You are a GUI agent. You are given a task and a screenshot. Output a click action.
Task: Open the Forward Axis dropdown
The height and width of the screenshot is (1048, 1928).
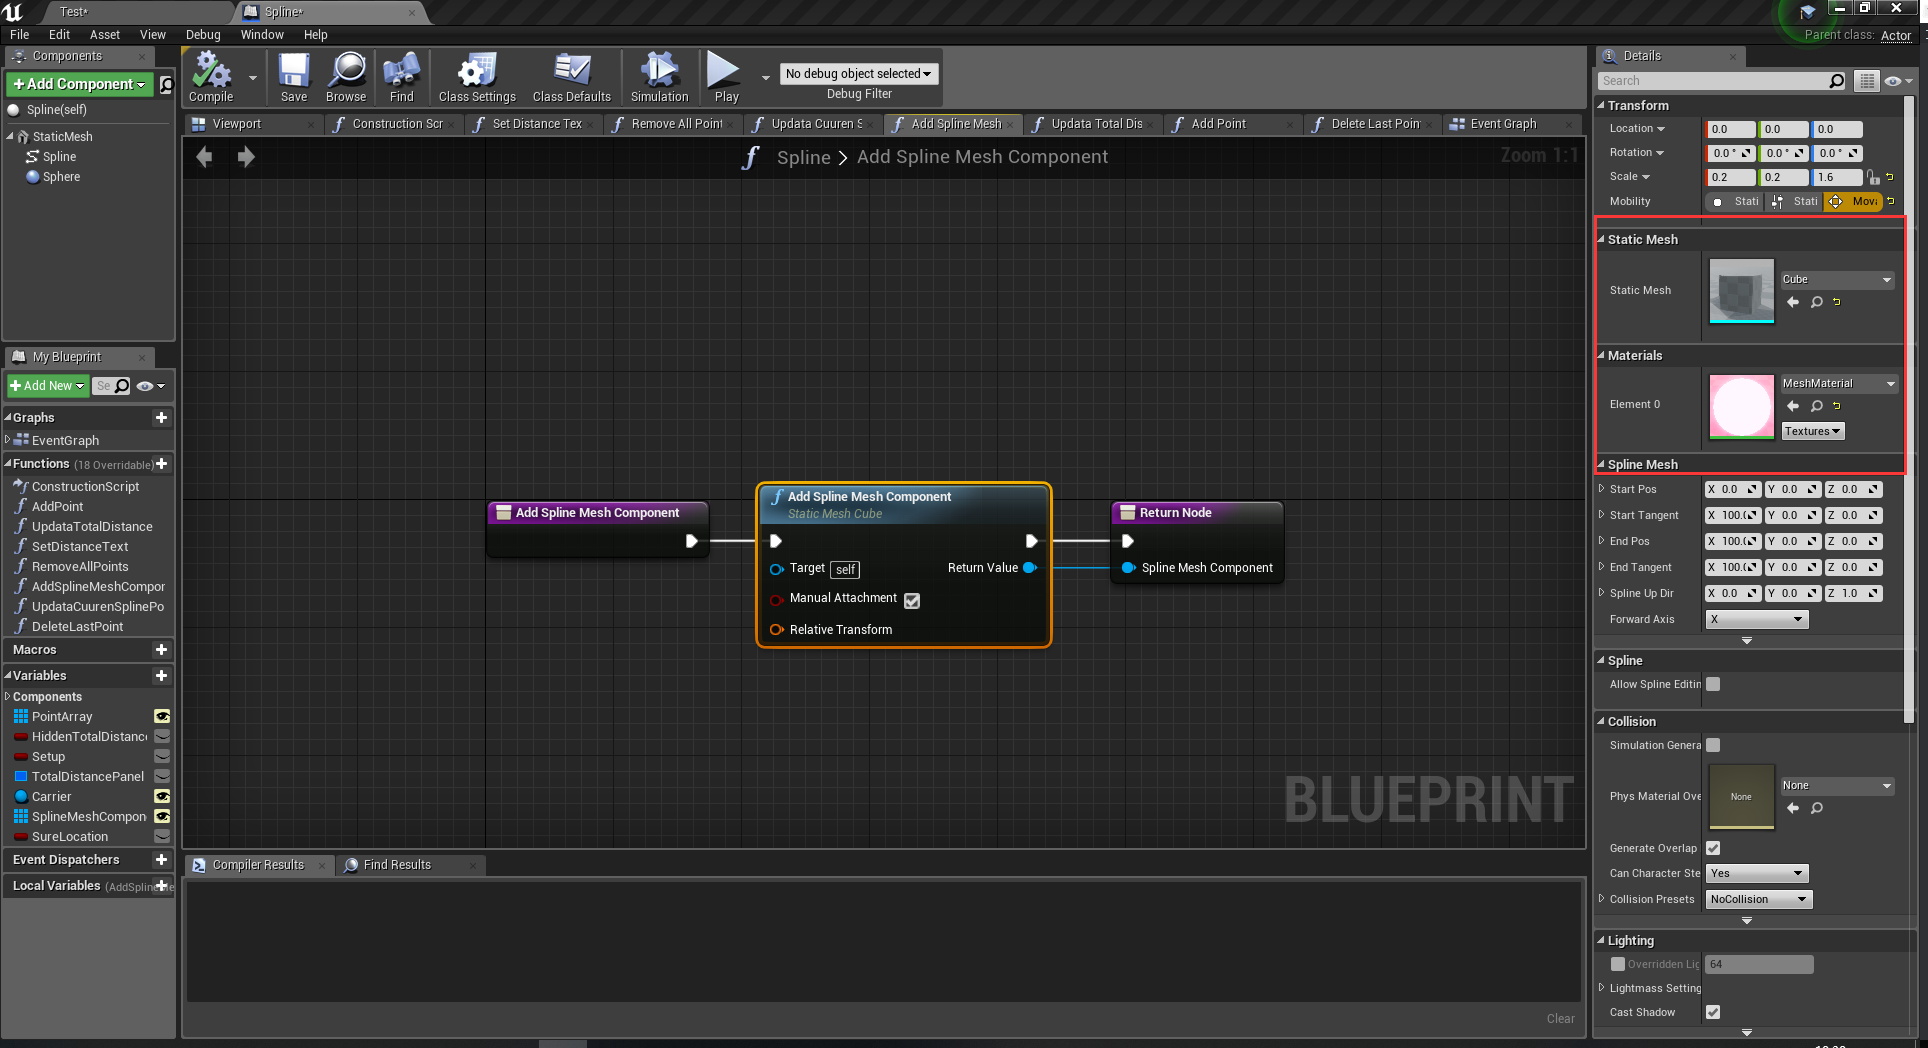point(1756,619)
